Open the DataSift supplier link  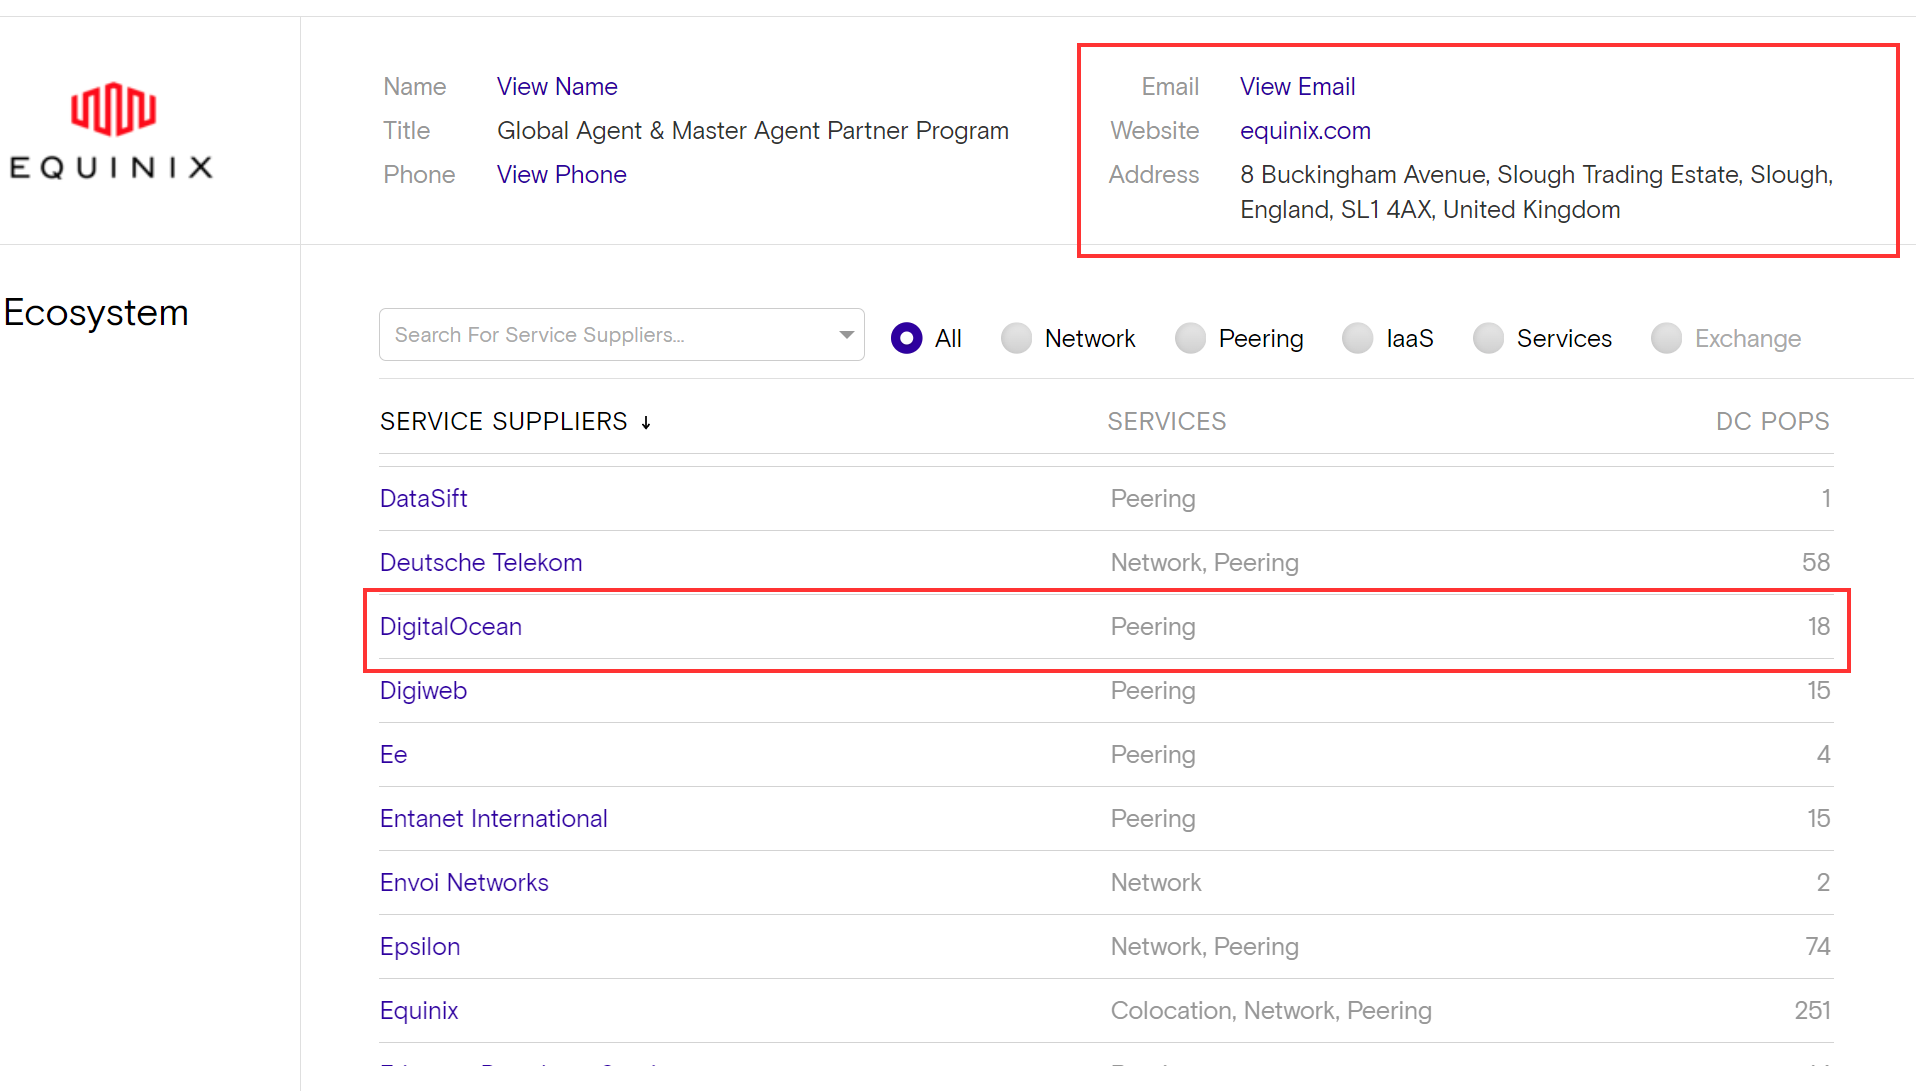pos(423,499)
